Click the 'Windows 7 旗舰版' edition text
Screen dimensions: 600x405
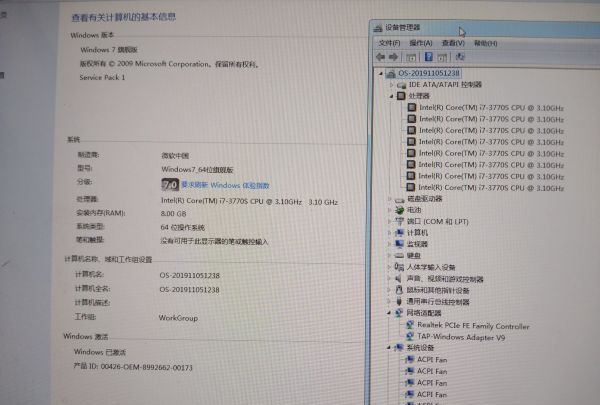click(x=109, y=50)
